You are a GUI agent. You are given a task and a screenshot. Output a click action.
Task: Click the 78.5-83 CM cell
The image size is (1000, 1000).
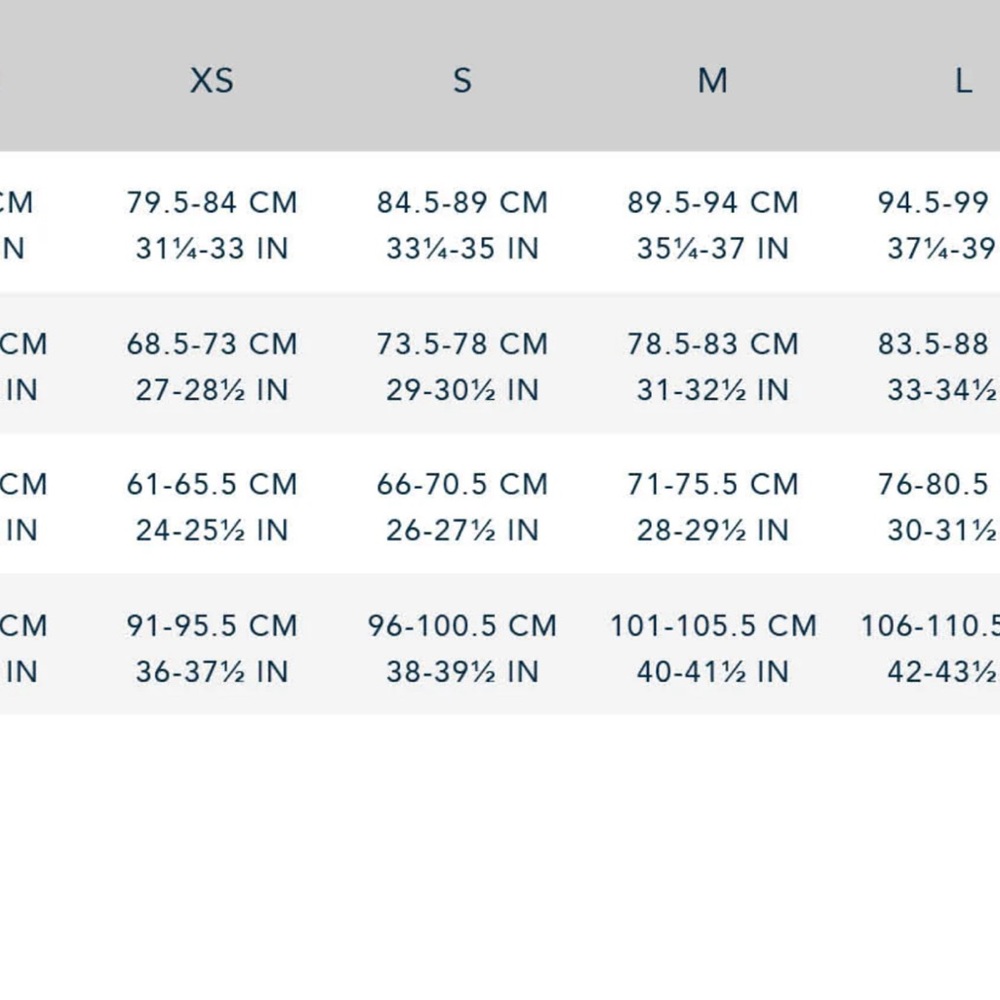click(712, 344)
